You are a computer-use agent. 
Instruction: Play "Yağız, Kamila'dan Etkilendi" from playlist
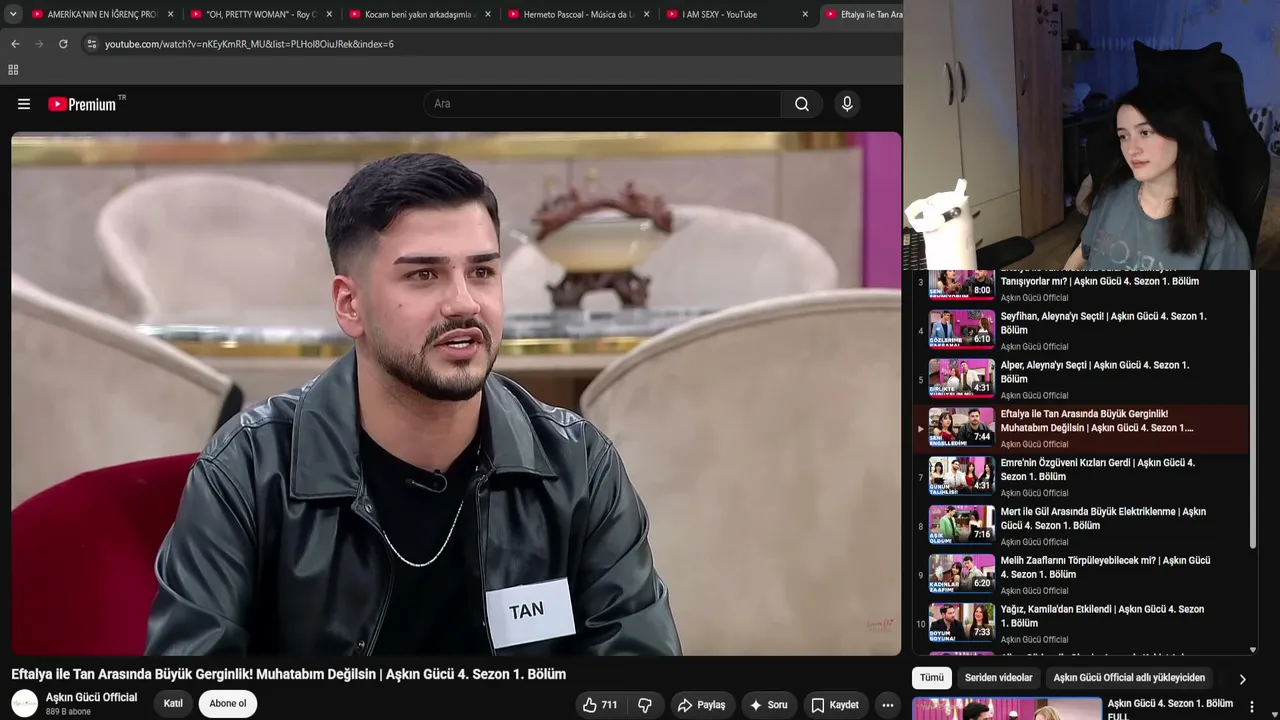1102,616
